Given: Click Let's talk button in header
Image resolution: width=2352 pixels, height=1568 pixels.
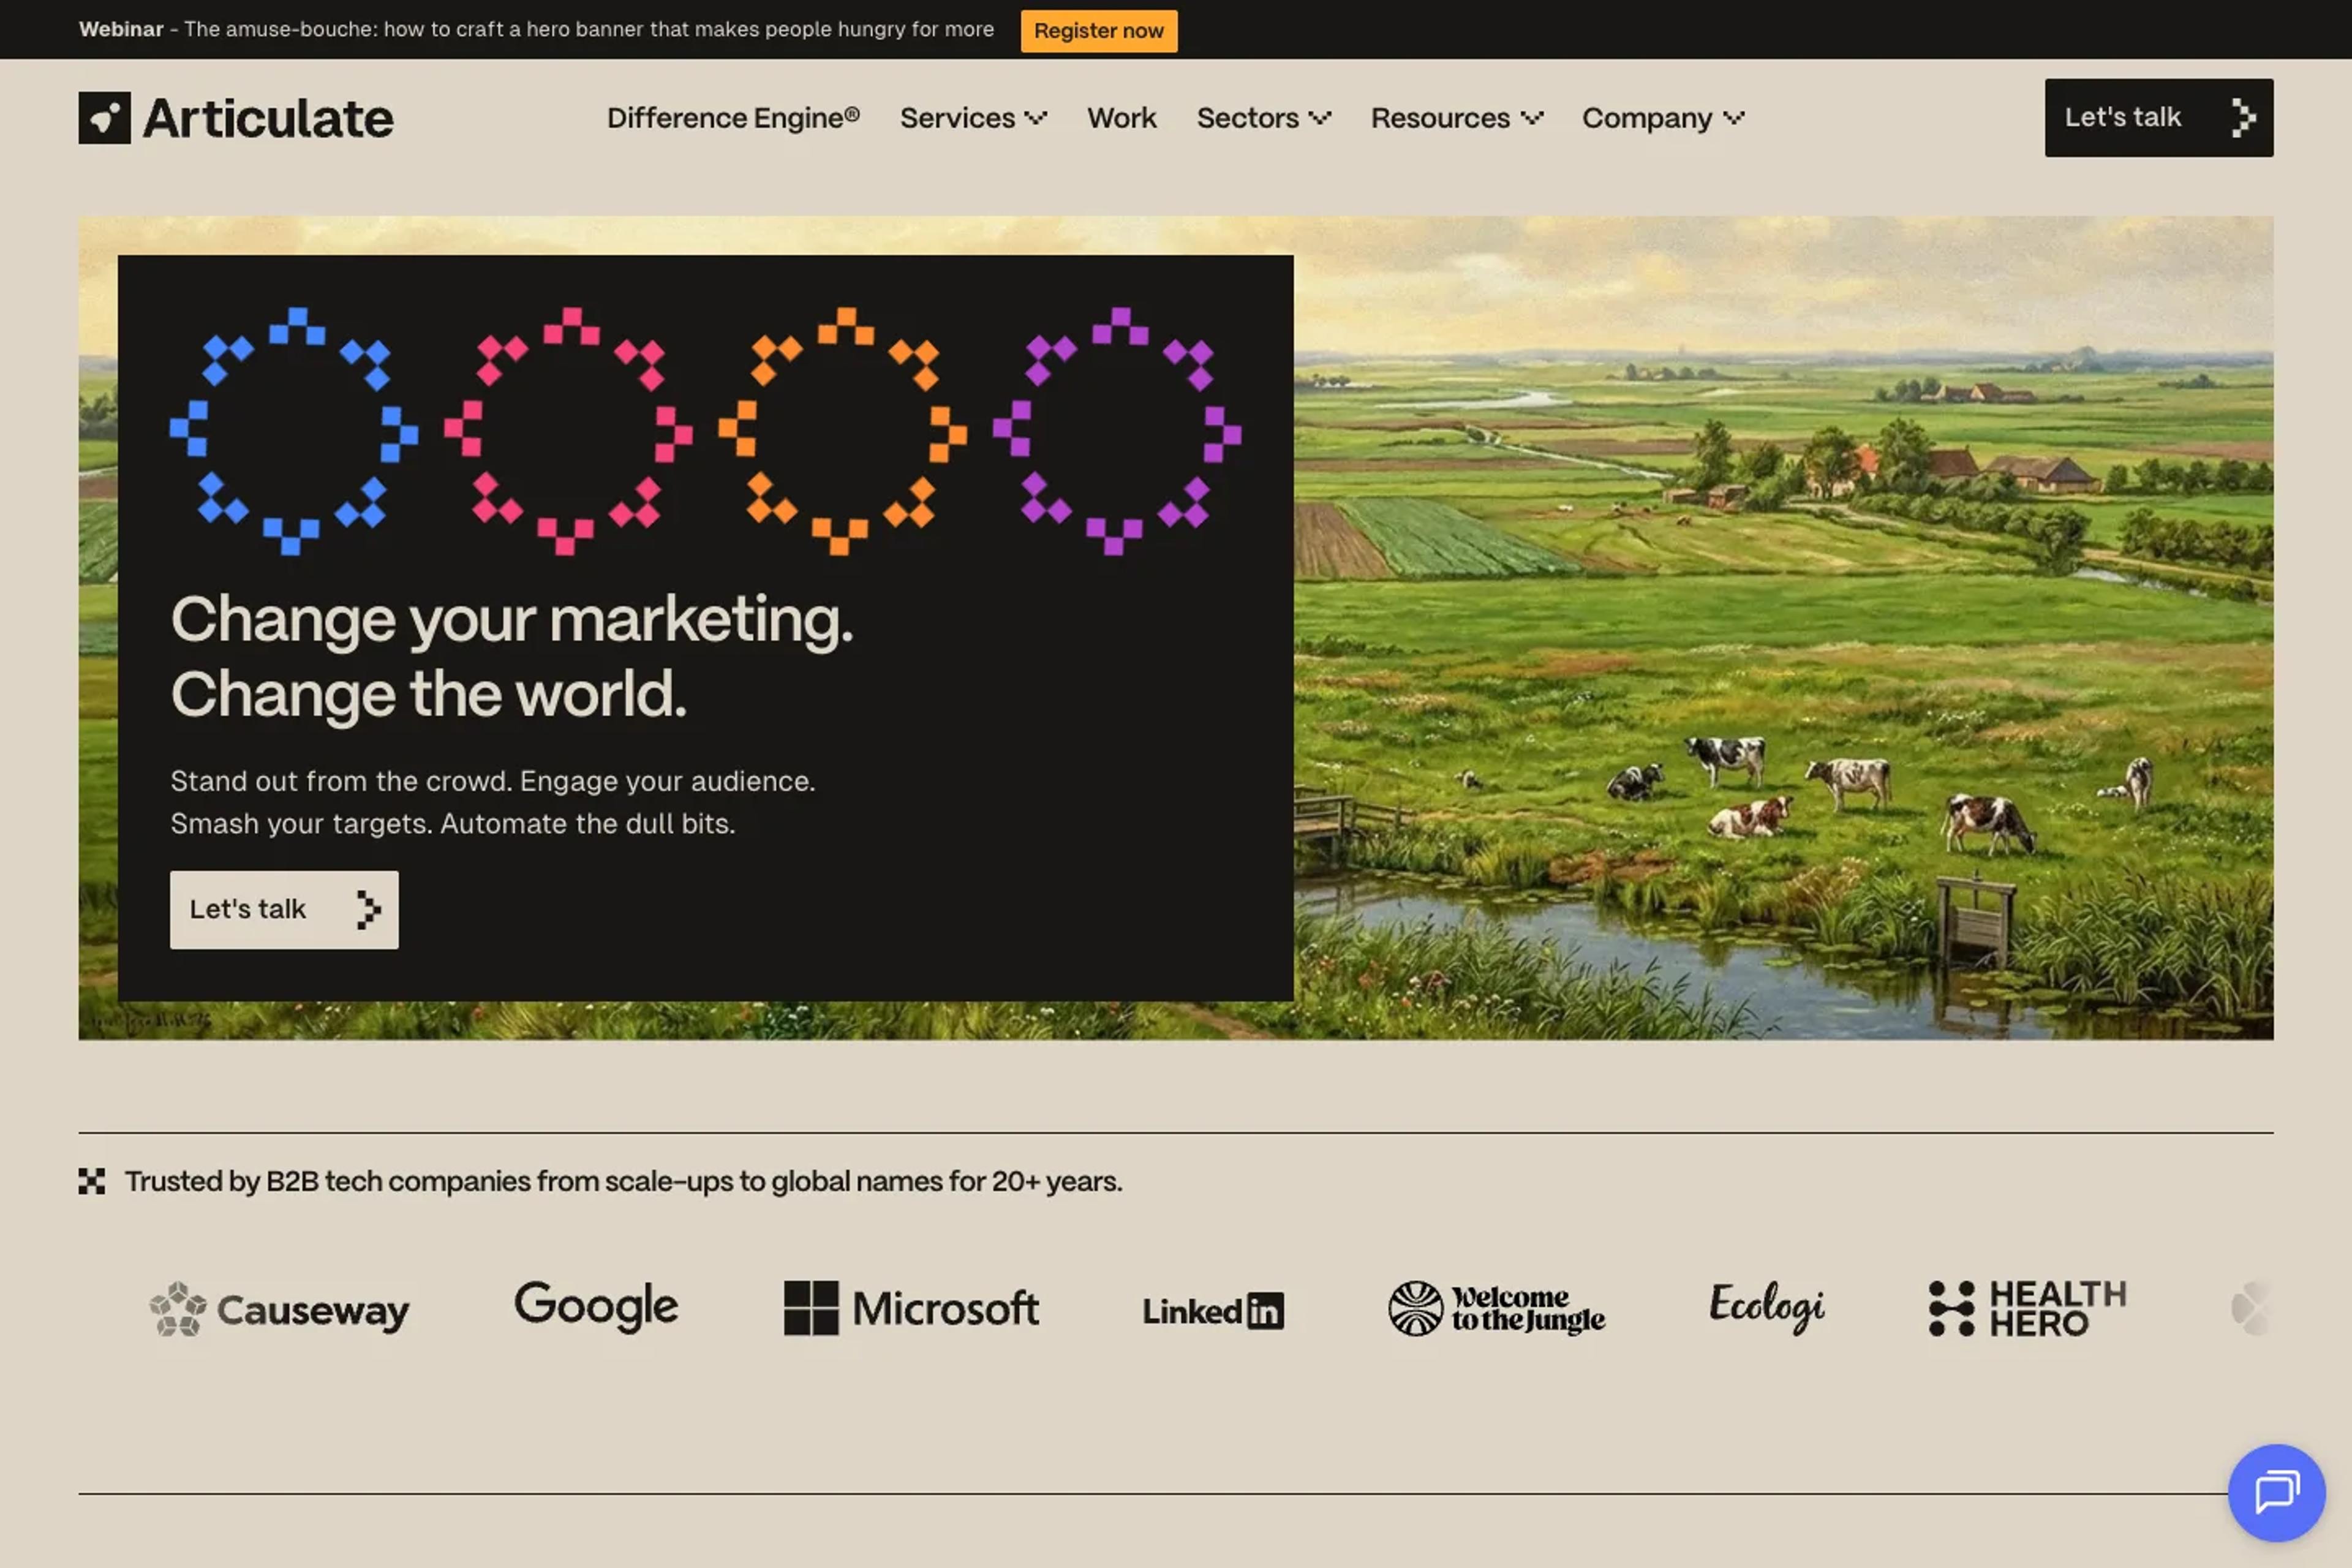Looking at the screenshot, I should pyautogui.click(x=2159, y=117).
